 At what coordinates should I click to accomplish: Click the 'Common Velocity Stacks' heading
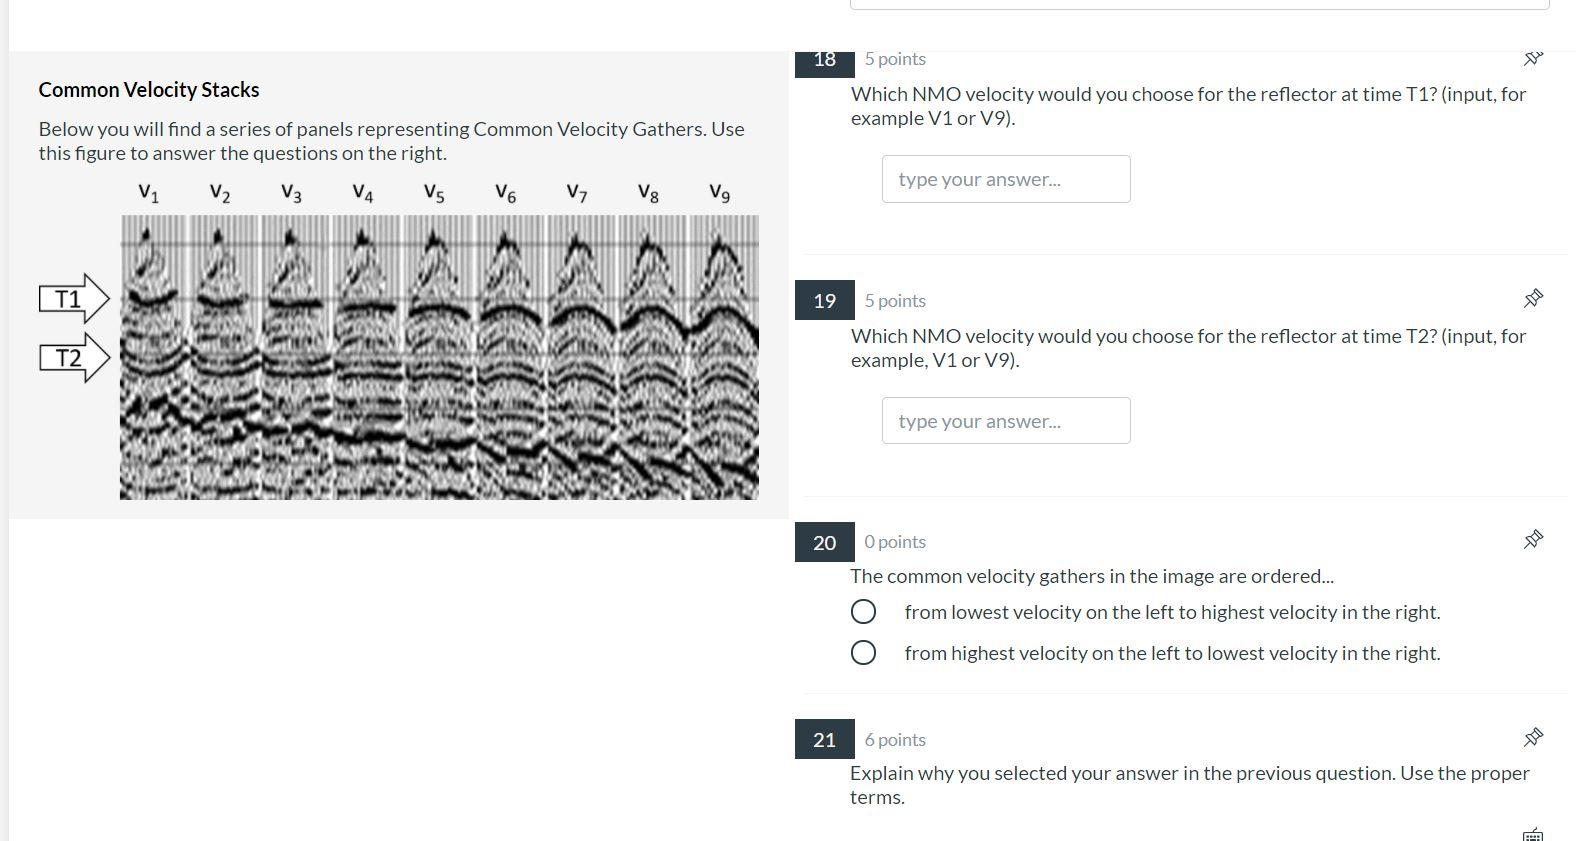pos(148,89)
